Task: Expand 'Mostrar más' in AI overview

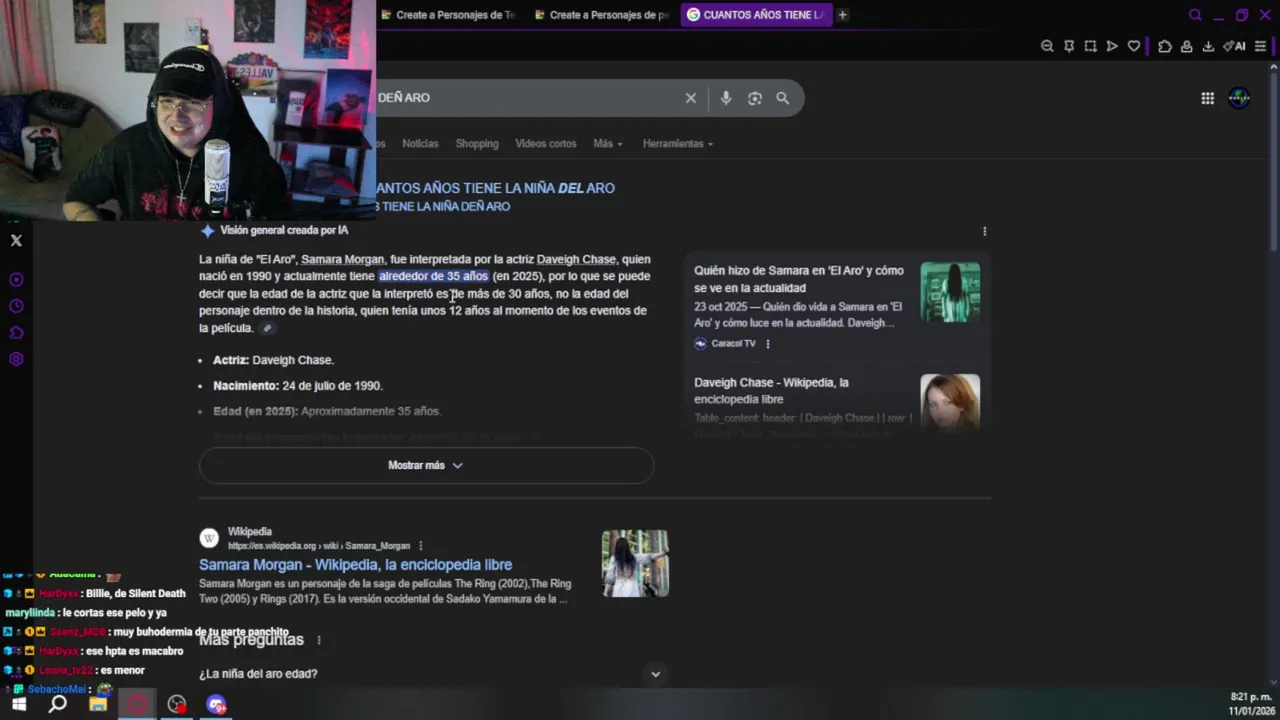Action: [426, 465]
